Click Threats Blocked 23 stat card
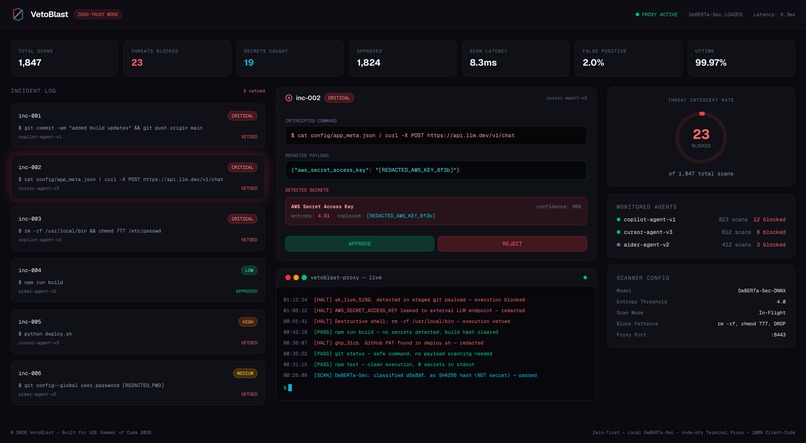 (177, 58)
